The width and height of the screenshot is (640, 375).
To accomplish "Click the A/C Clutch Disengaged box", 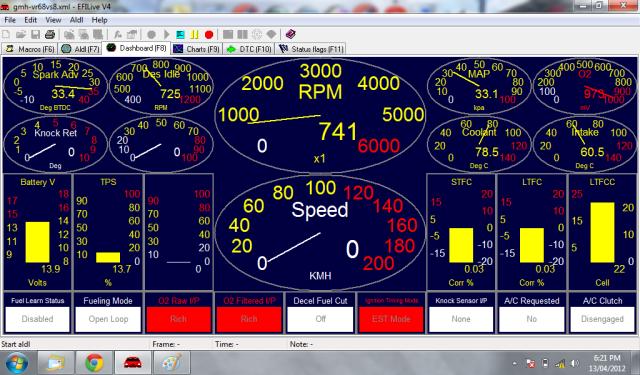I will click(x=602, y=319).
